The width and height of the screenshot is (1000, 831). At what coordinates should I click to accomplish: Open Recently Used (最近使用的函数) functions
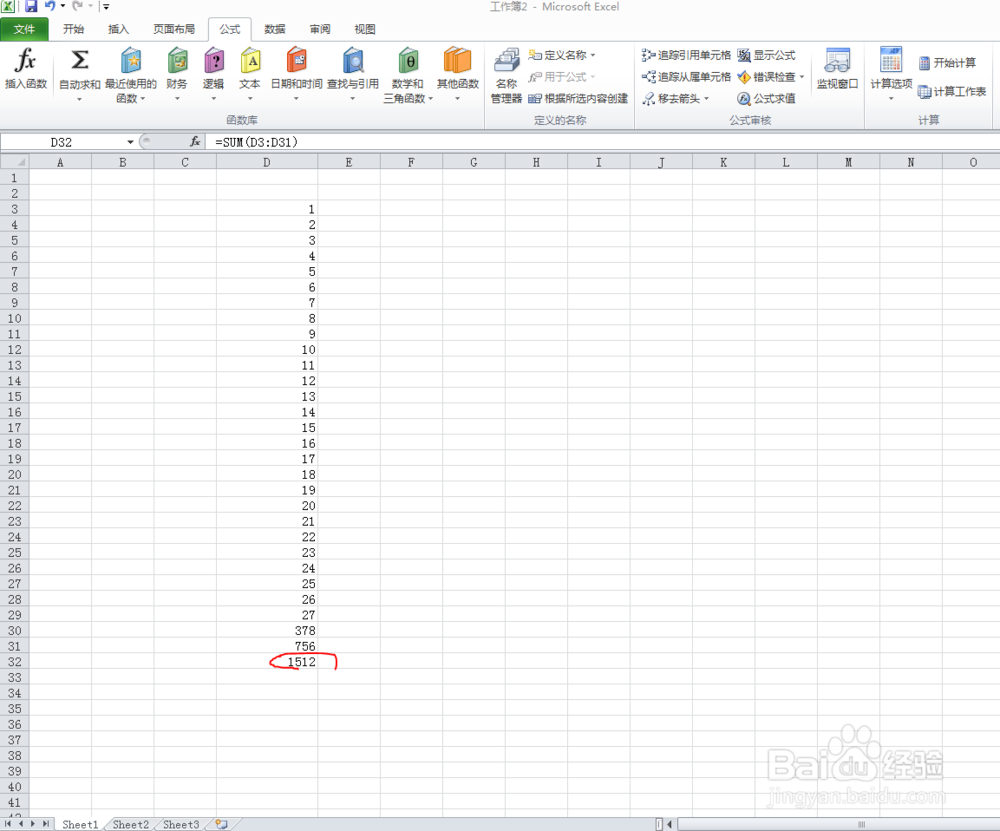pos(131,74)
